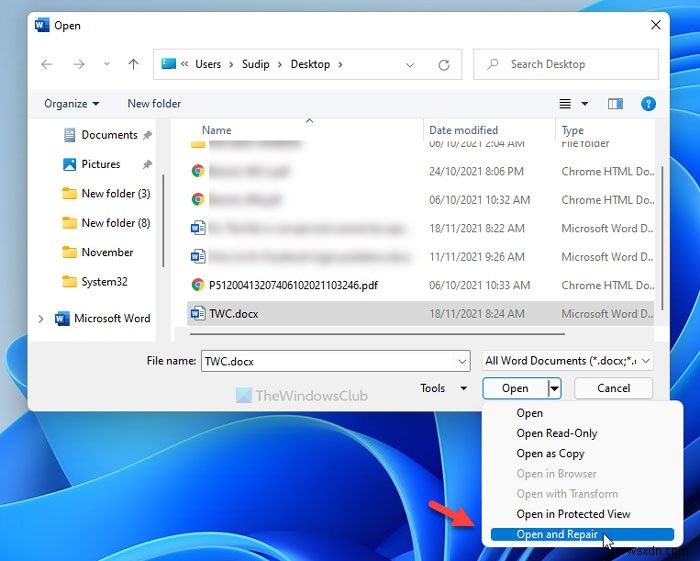
Task: Expand the address bar history dropdown
Action: 410,65
